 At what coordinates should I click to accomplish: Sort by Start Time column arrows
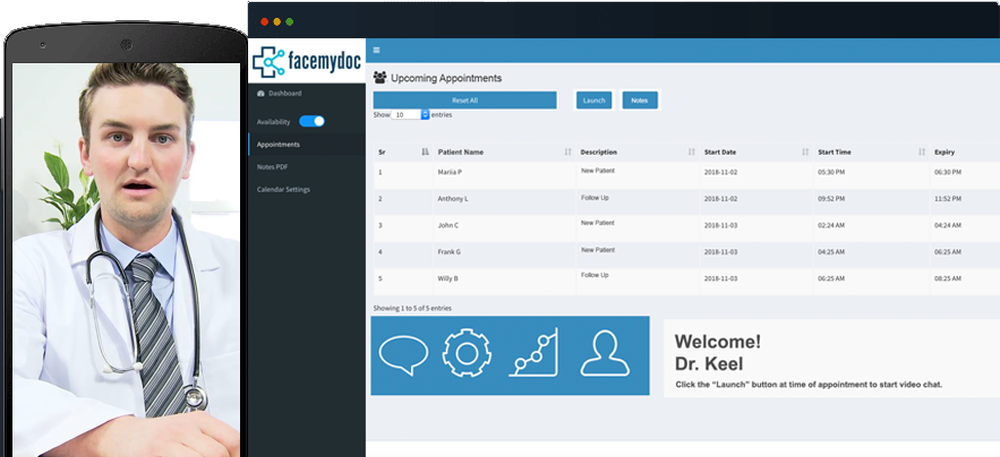click(x=922, y=152)
